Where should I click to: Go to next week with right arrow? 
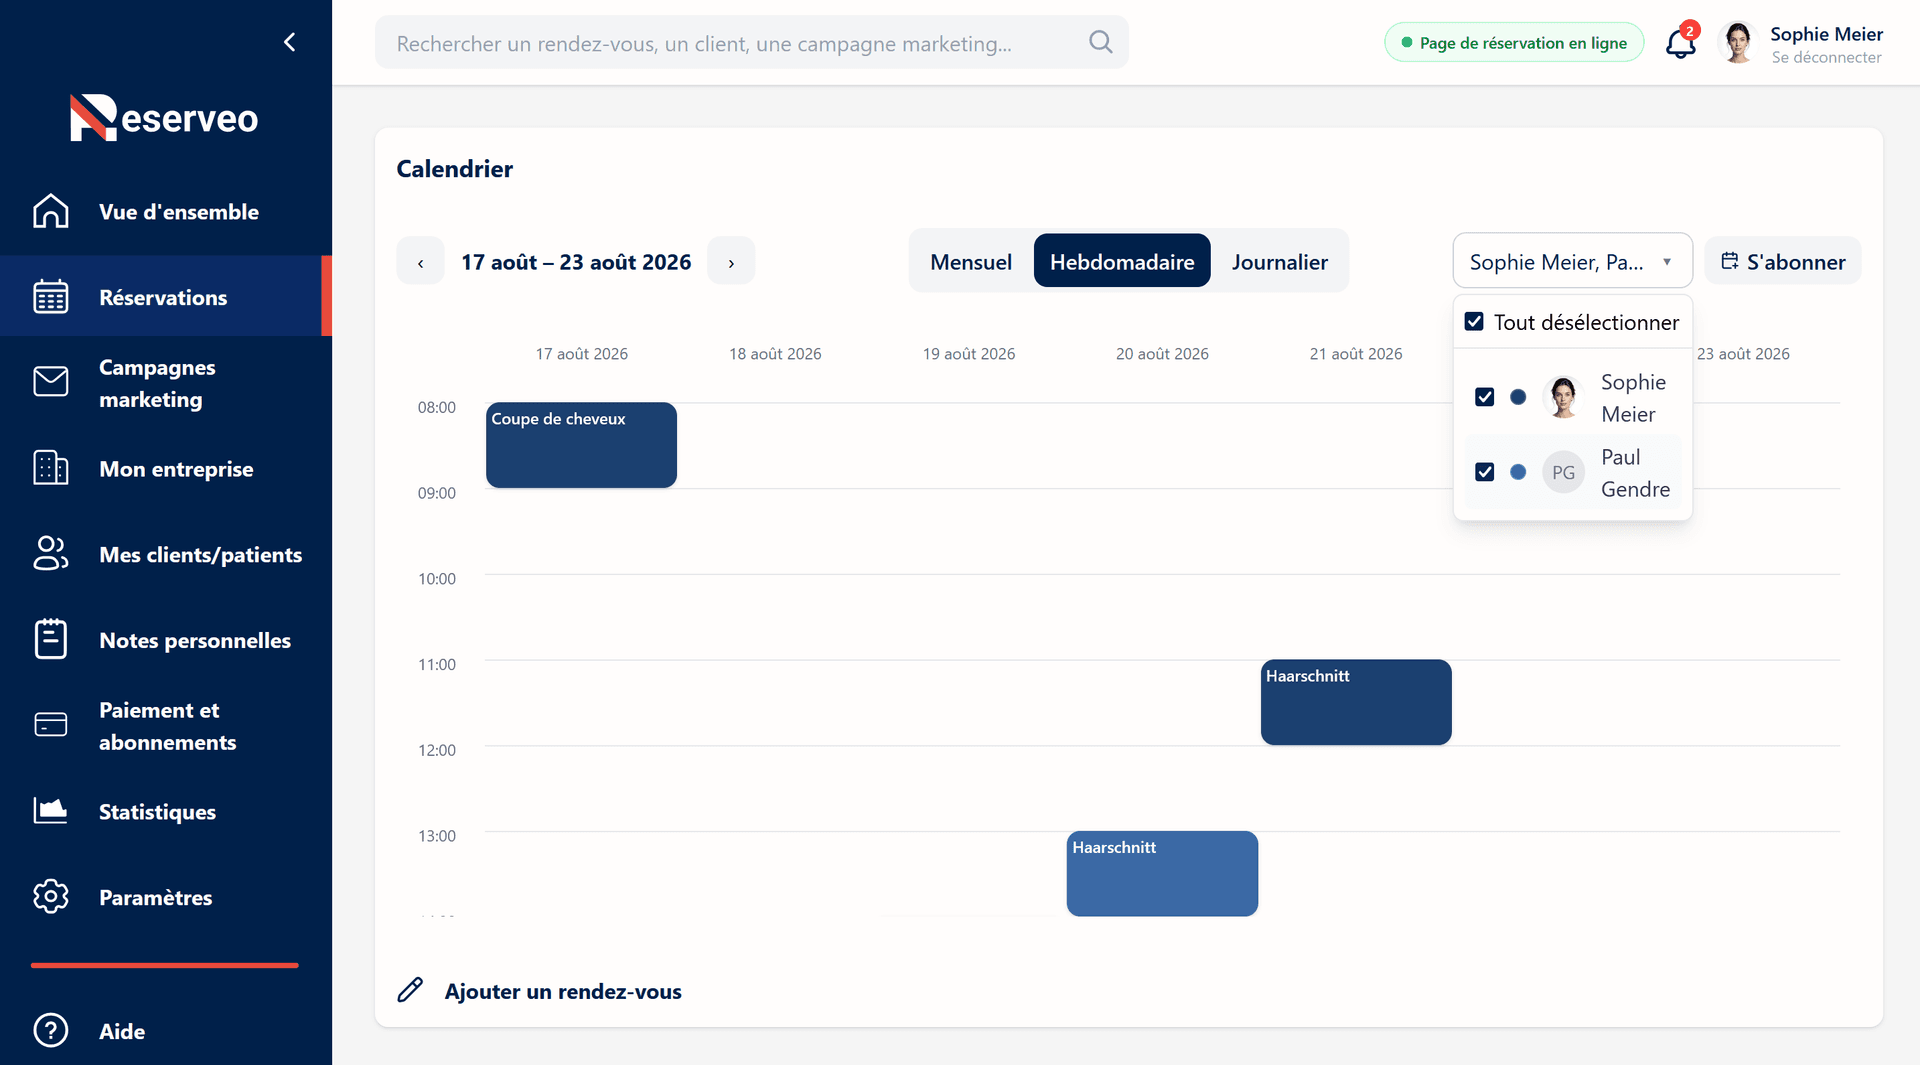(x=731, y=262)
